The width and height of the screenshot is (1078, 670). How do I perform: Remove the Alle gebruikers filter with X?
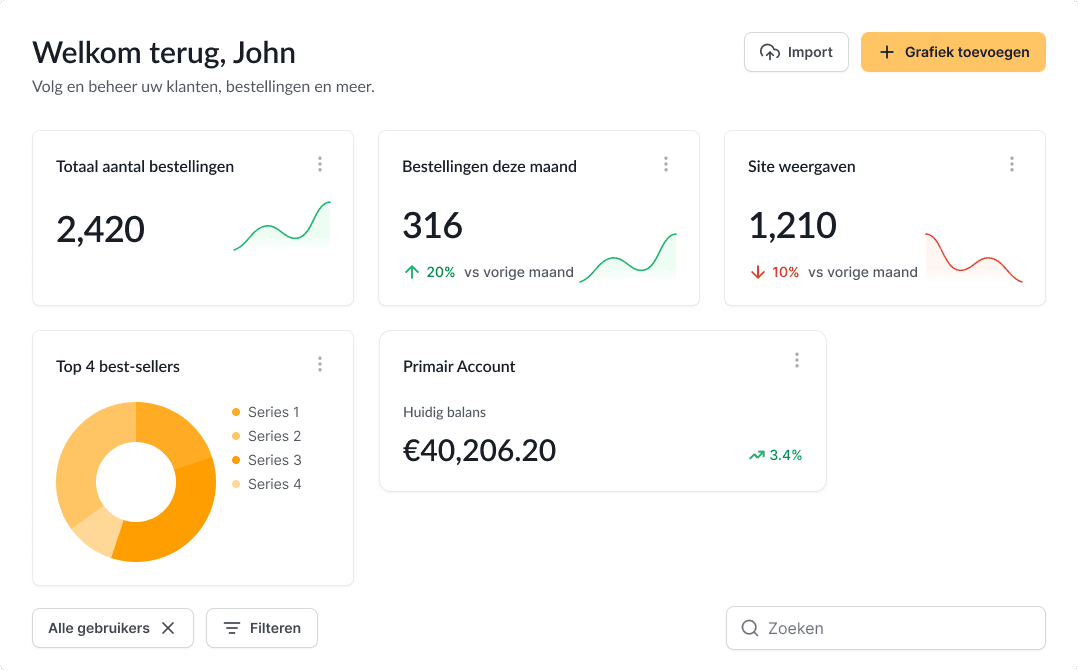point(168,628)
